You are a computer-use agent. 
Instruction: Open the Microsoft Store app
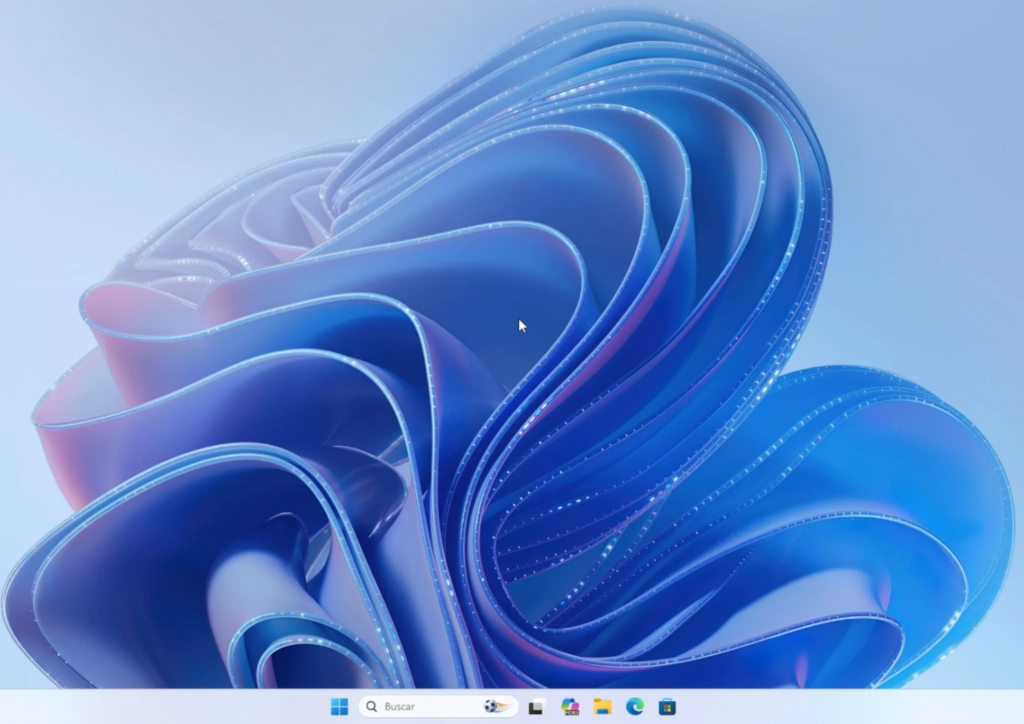(x=667, y=706)
